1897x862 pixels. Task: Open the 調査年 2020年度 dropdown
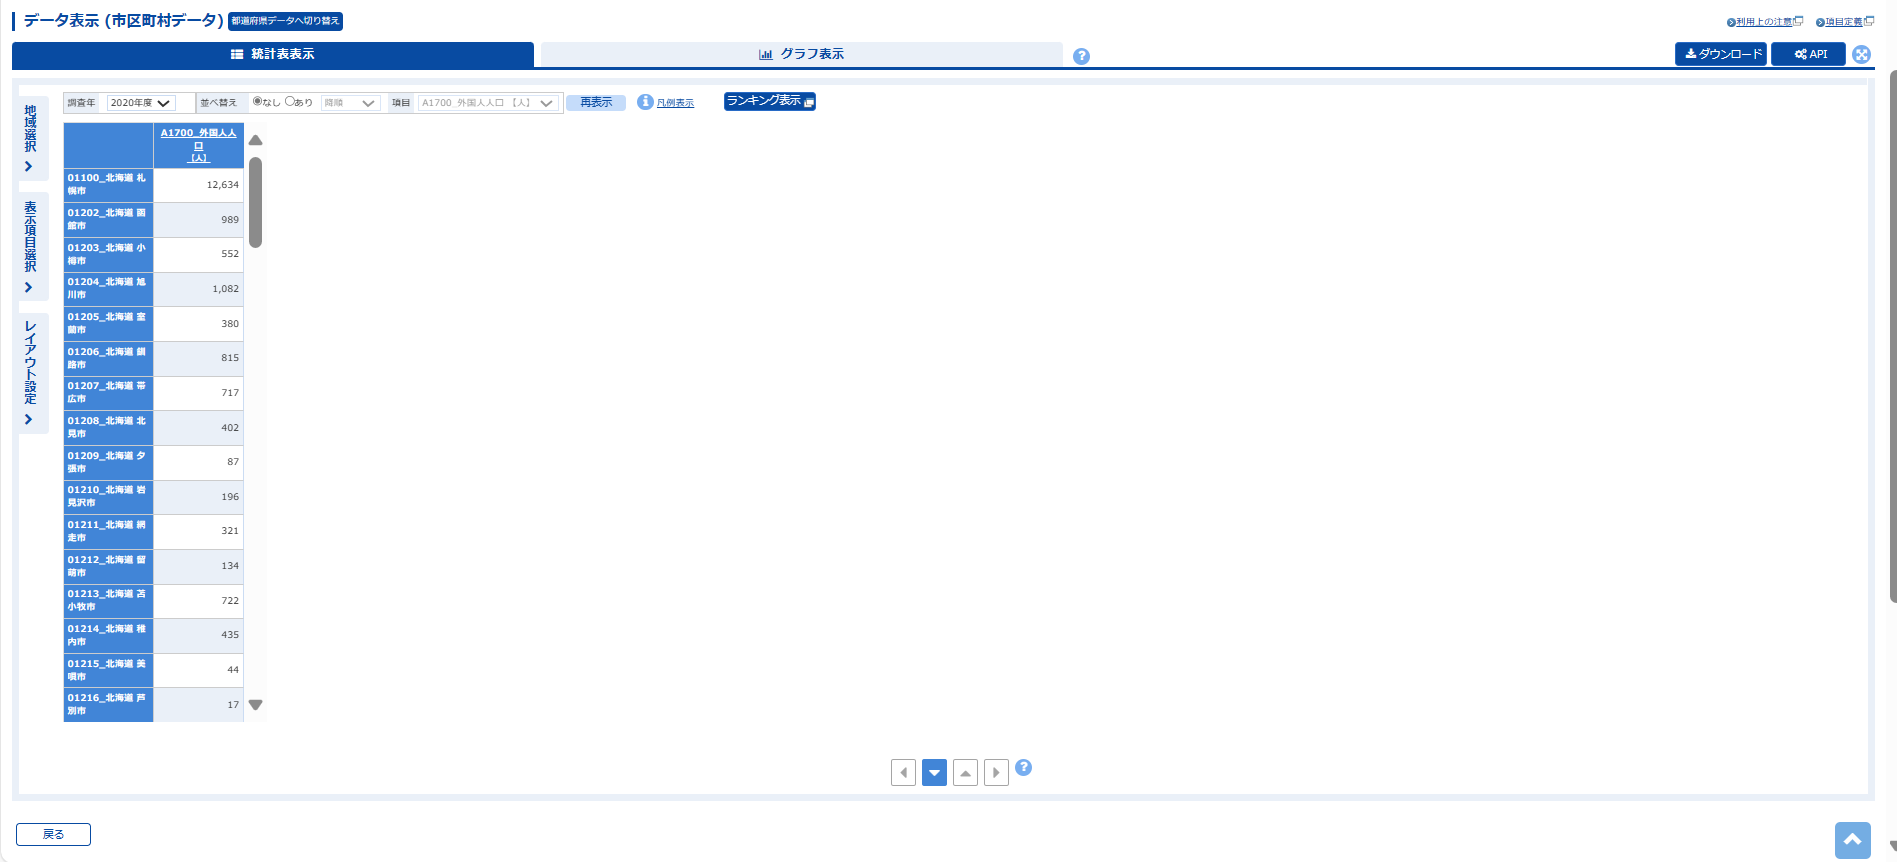140,103
